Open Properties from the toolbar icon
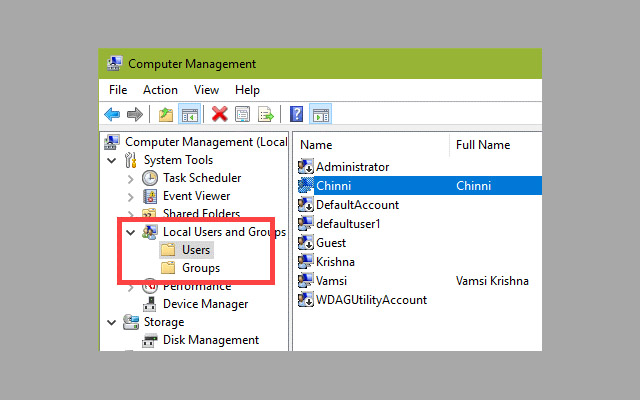640x400 pixels. coord(242,114)
